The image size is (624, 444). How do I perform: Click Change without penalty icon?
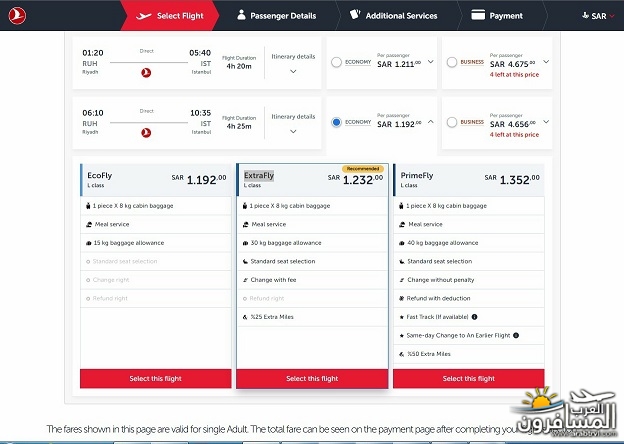402,280
